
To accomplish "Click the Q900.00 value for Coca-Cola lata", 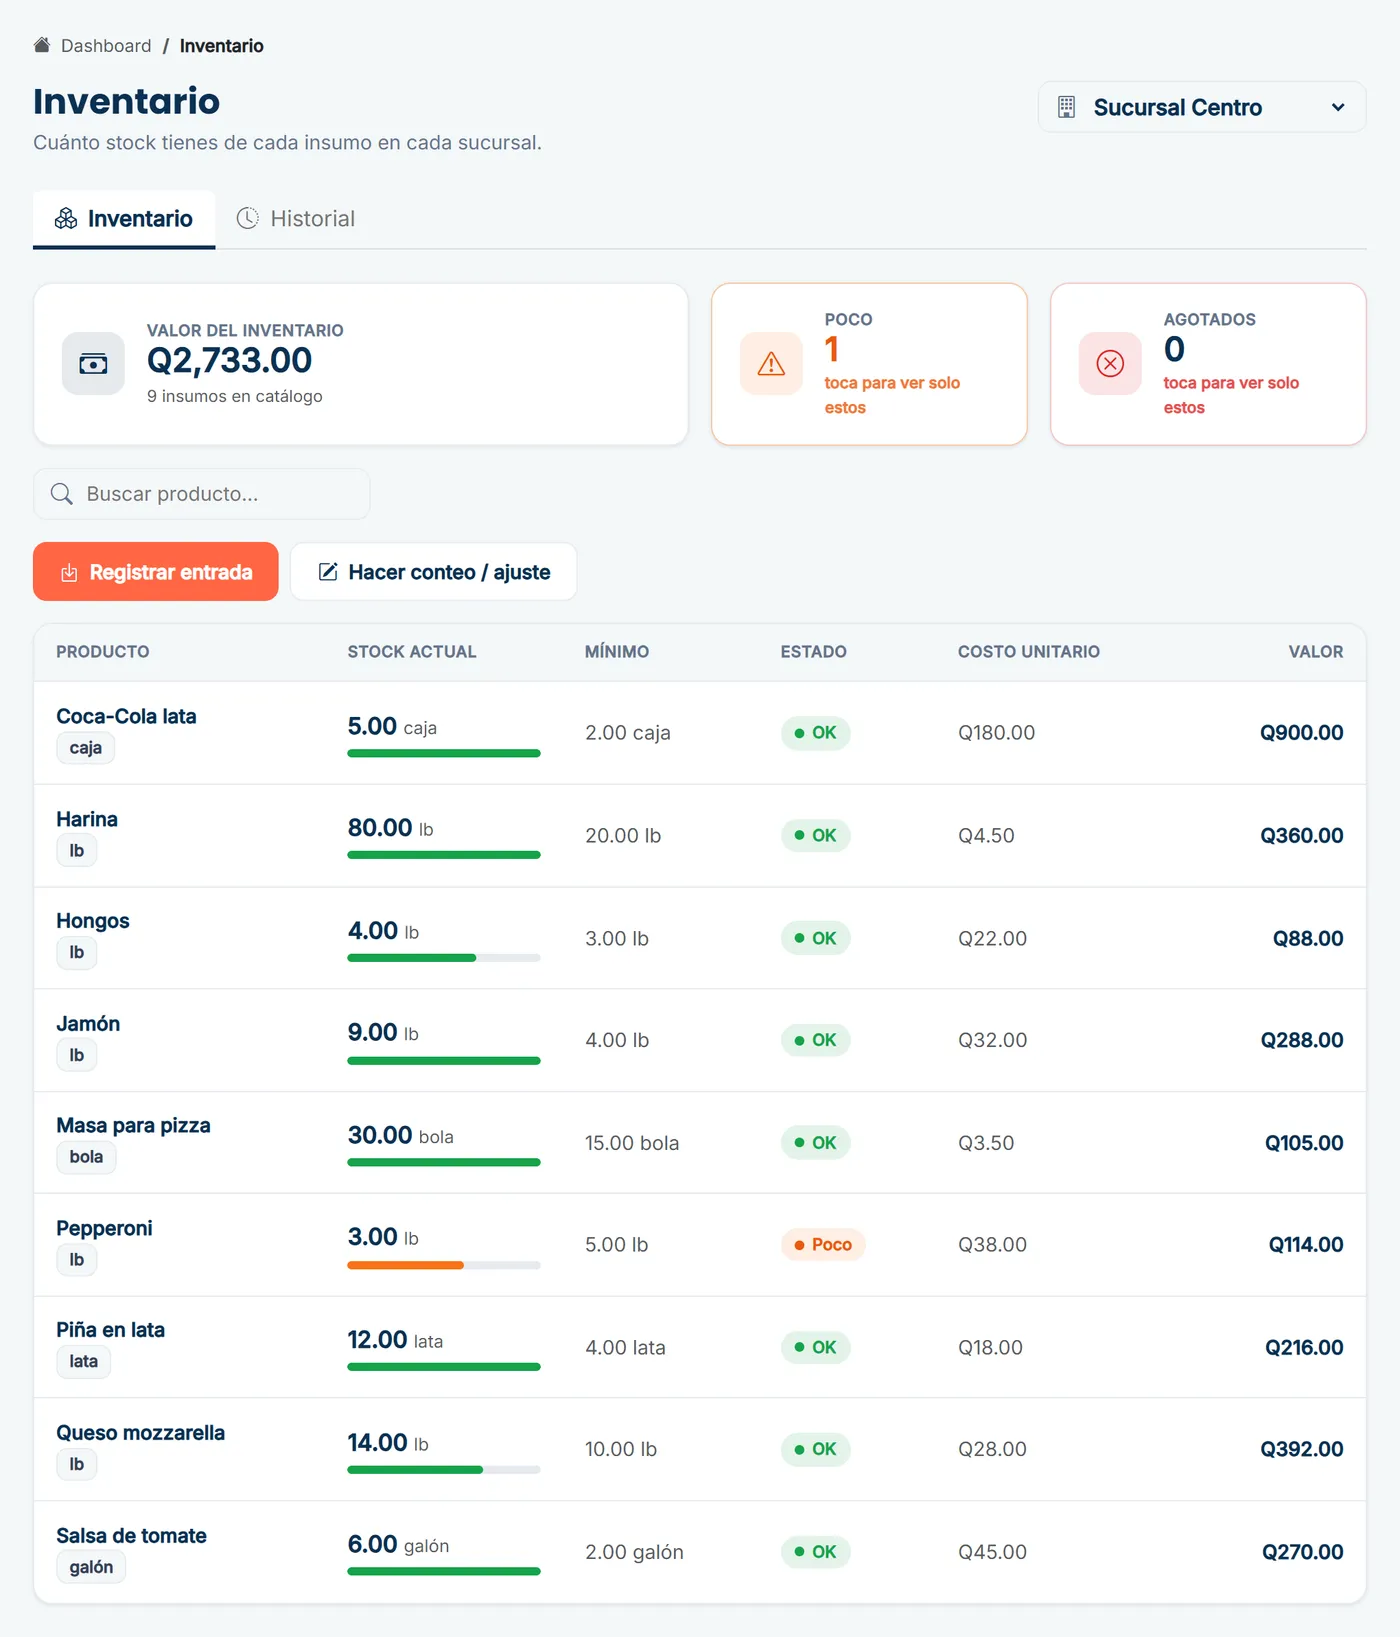I will click(x=1301, y=733).
